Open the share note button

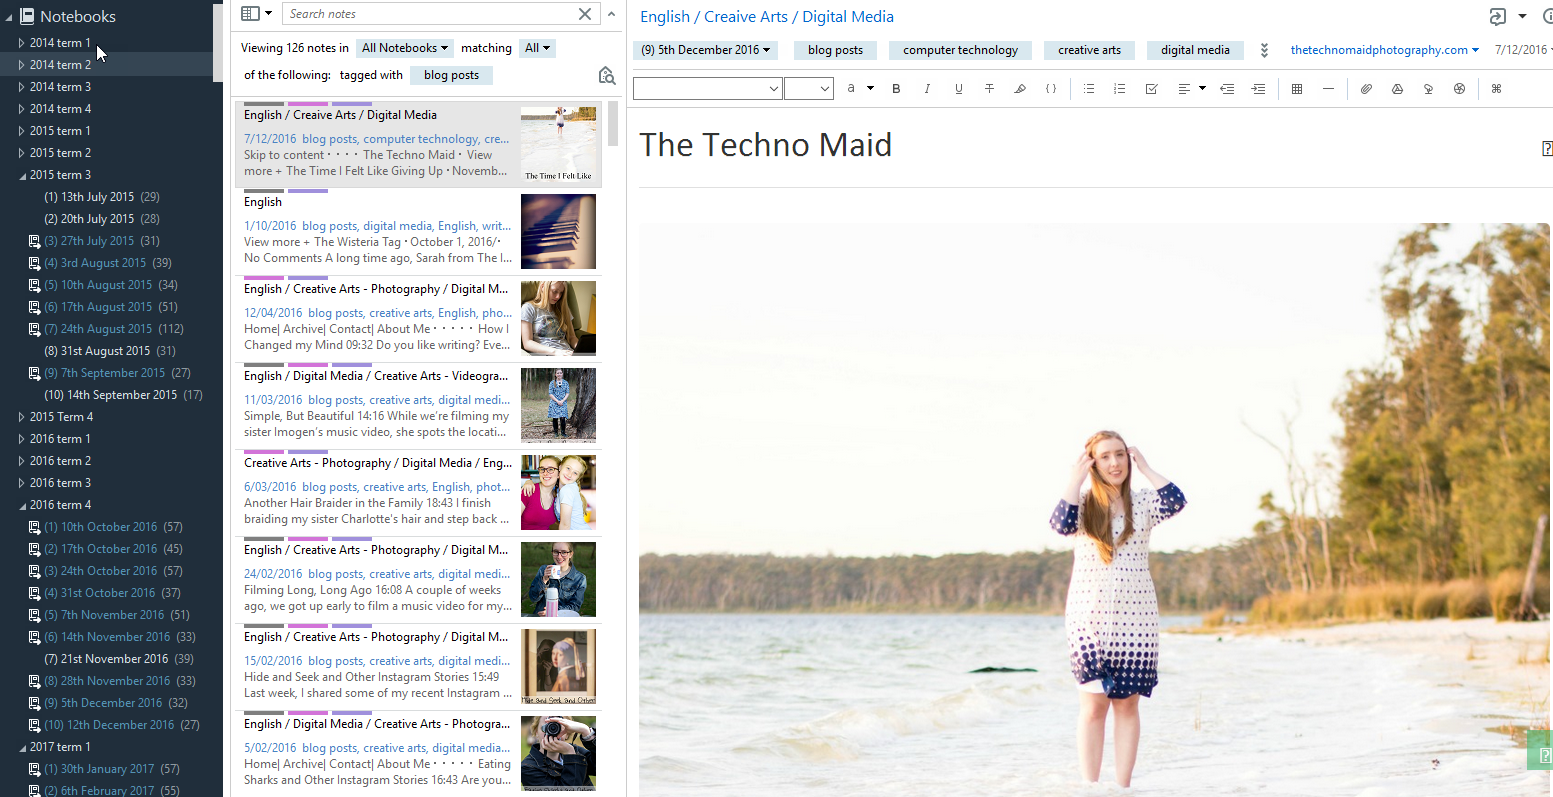[1497, 16]
